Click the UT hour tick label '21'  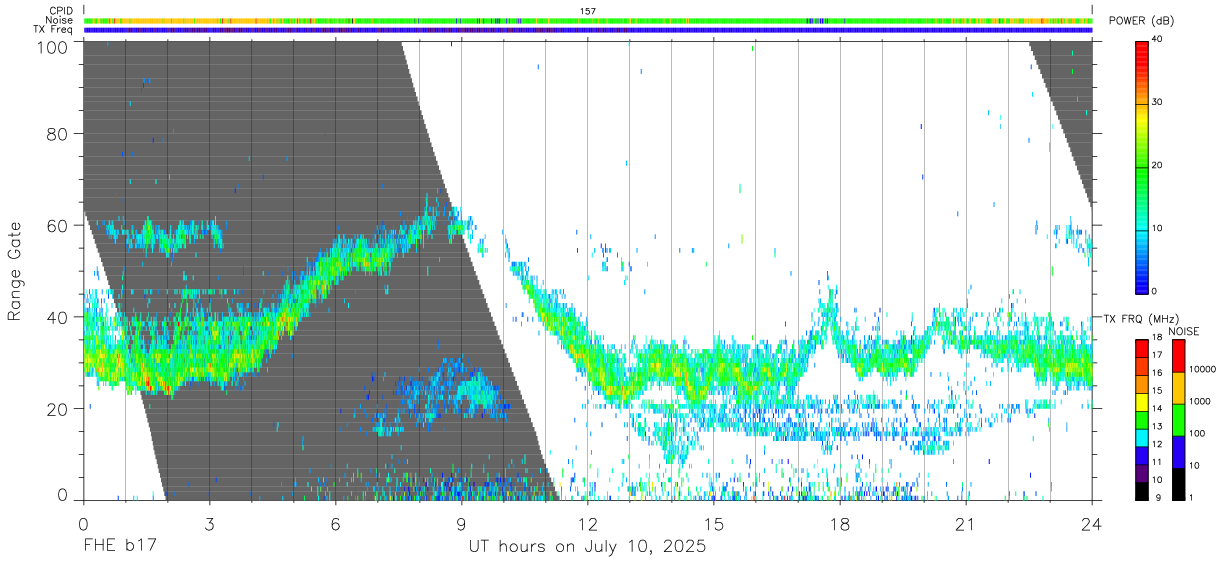tap(966, 523)
